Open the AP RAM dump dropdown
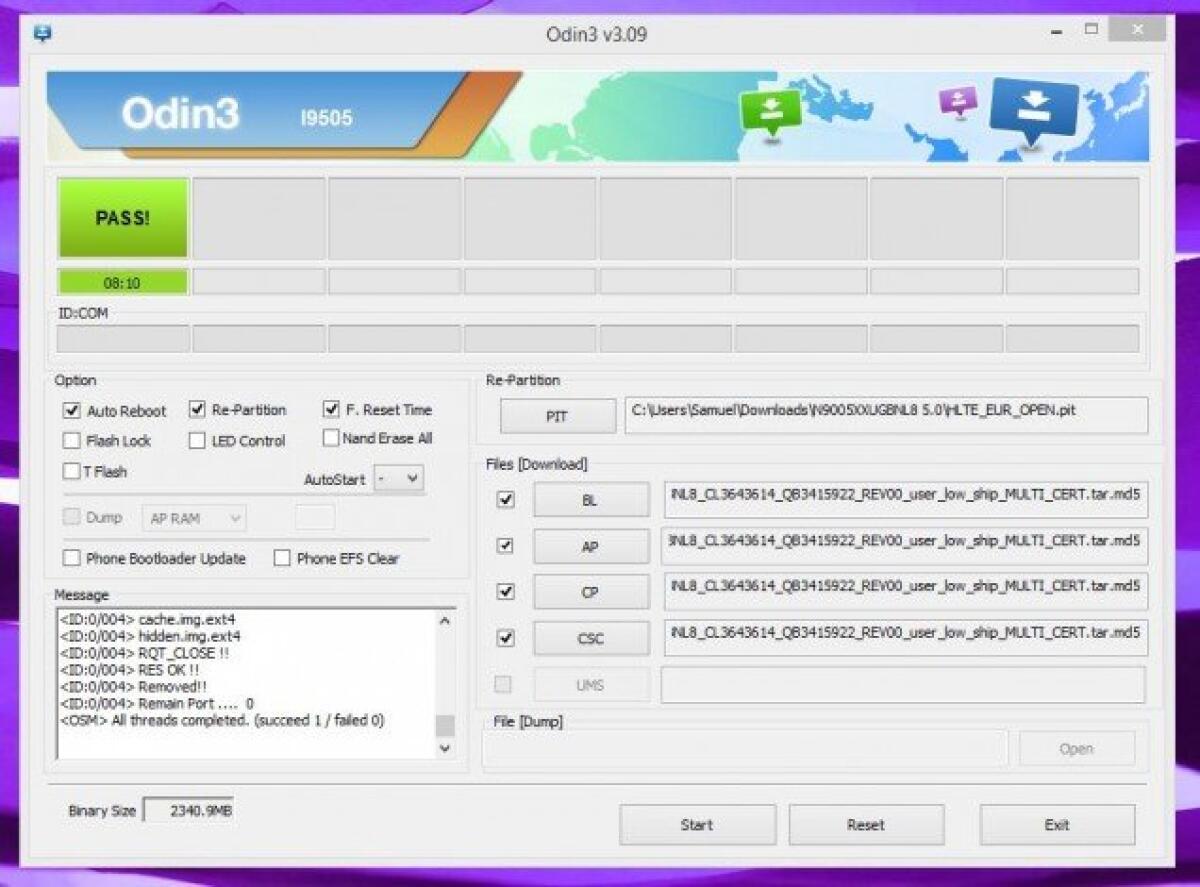Screen dimensions: 1200x887 click(193, 517)
